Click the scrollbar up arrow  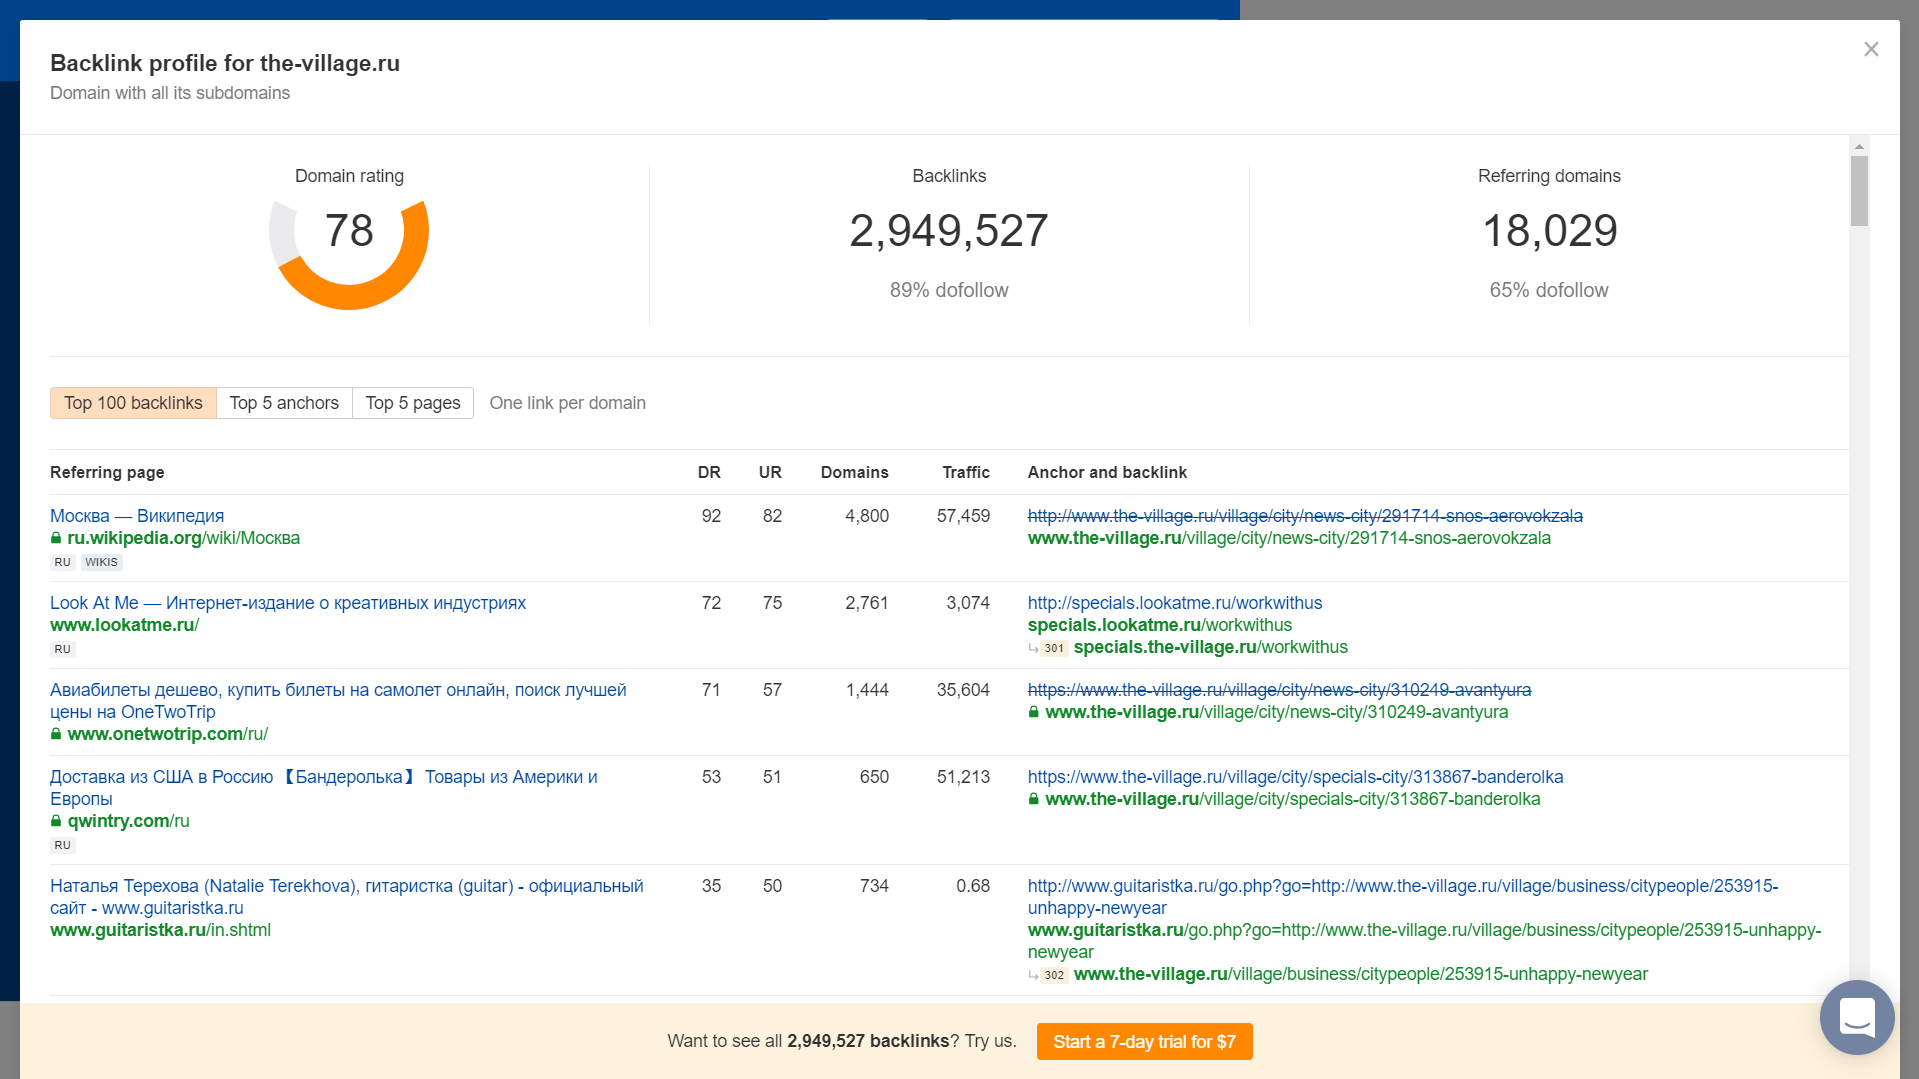(x=1859, y=146)
